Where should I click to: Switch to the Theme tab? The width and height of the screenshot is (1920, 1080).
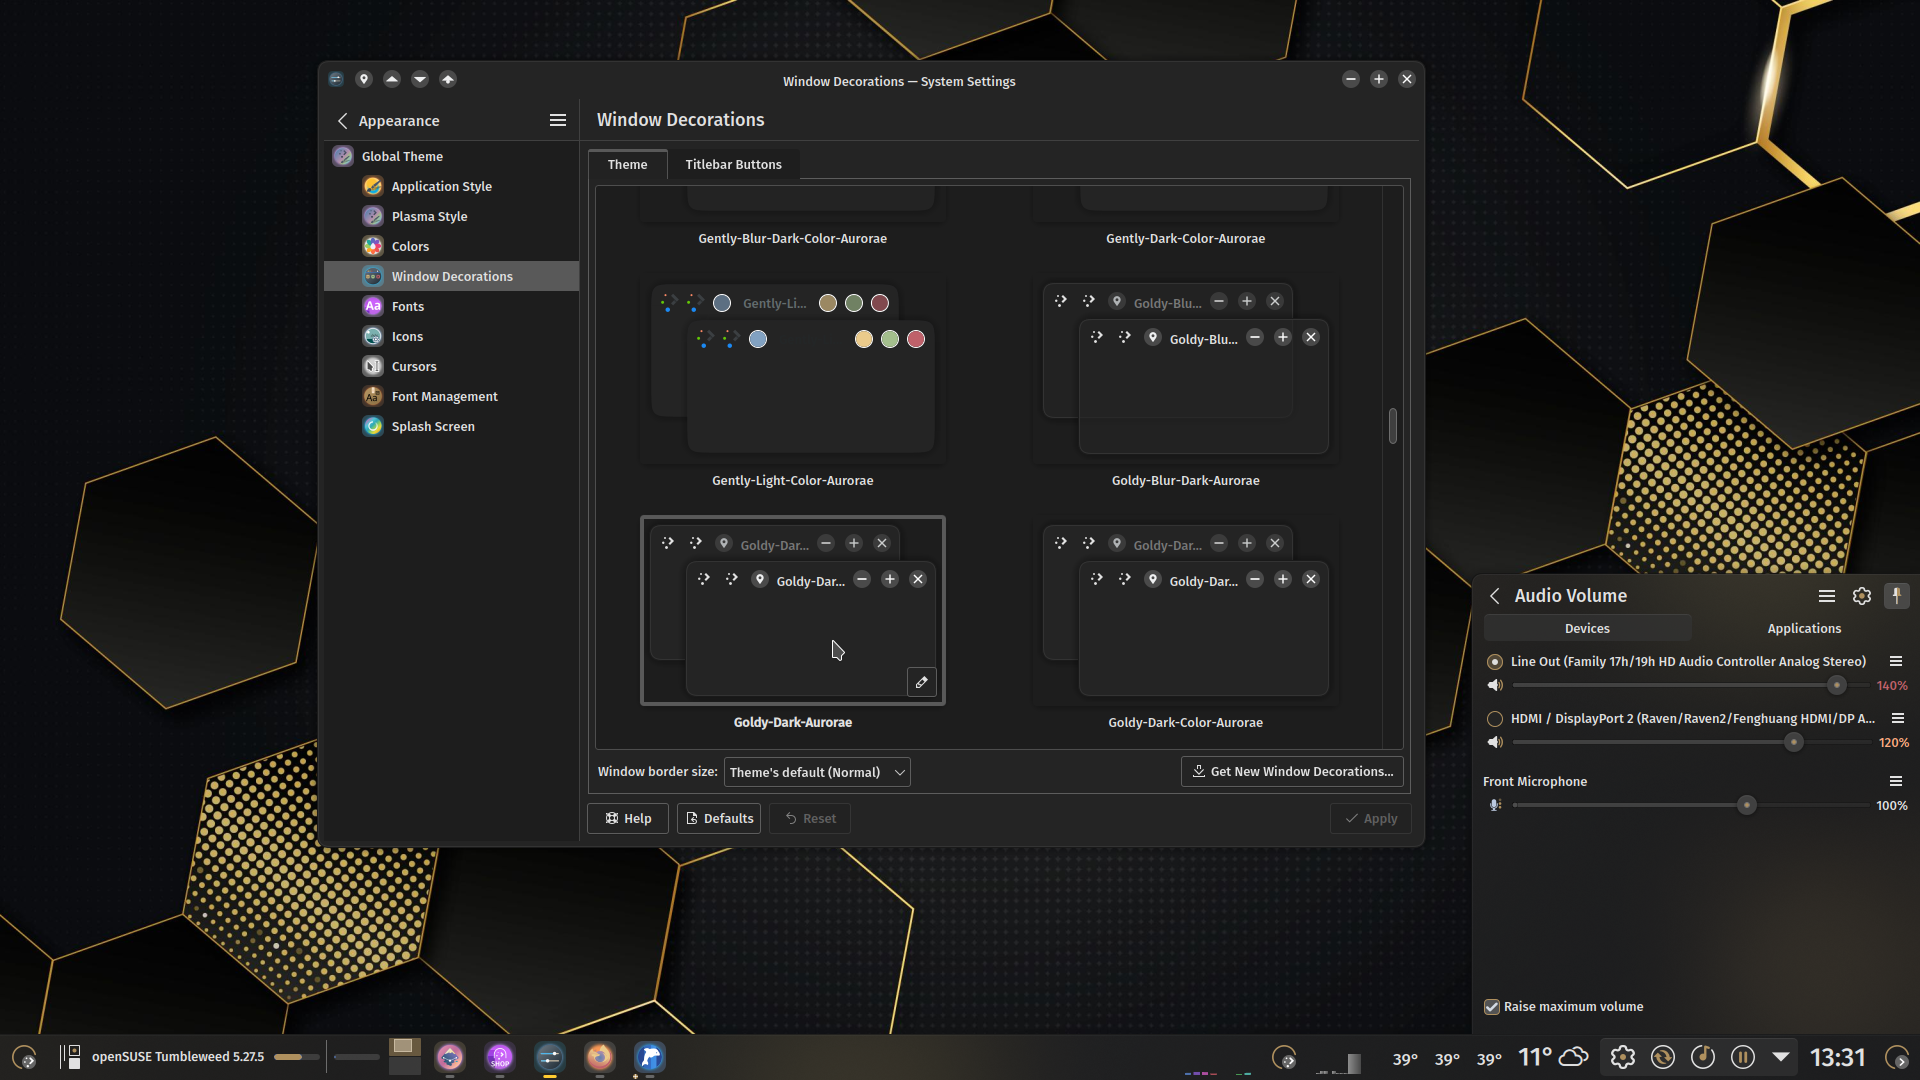click(x=627, y=164)
